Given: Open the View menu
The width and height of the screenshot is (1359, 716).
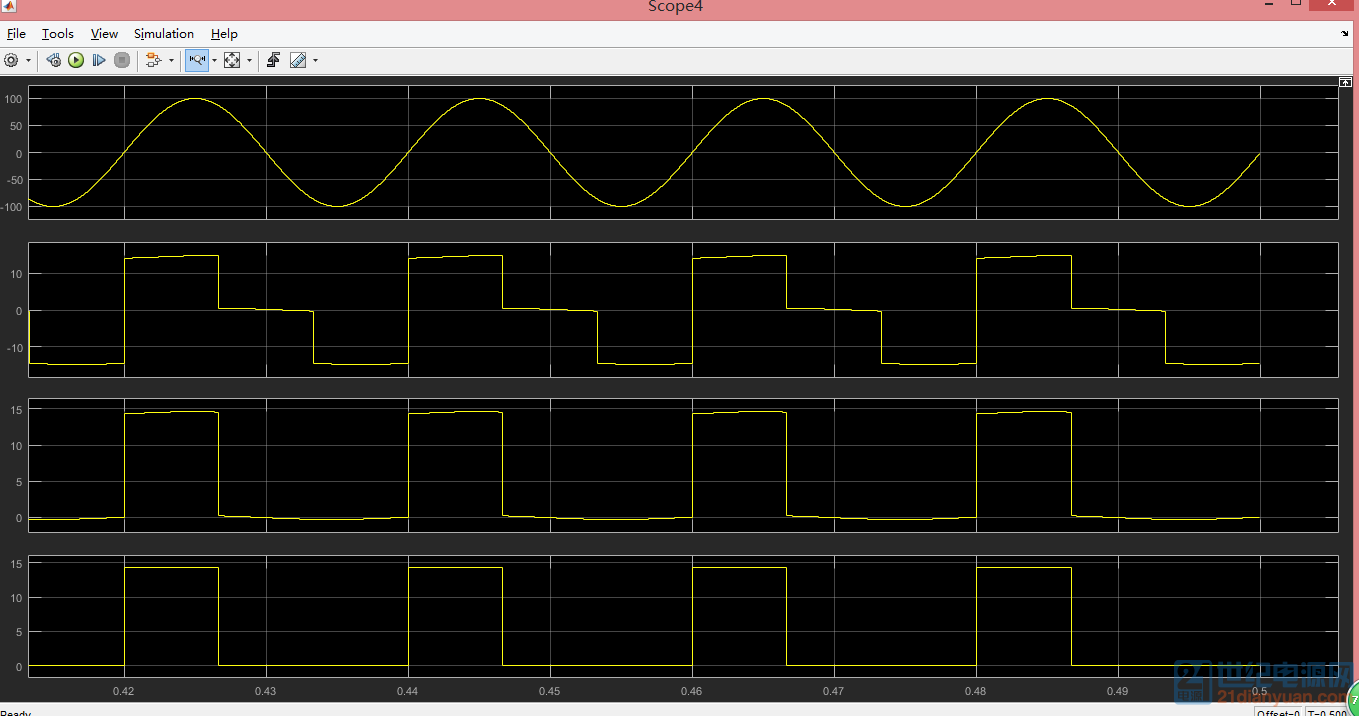Looking at the screenshot, I should pos(104,33).
